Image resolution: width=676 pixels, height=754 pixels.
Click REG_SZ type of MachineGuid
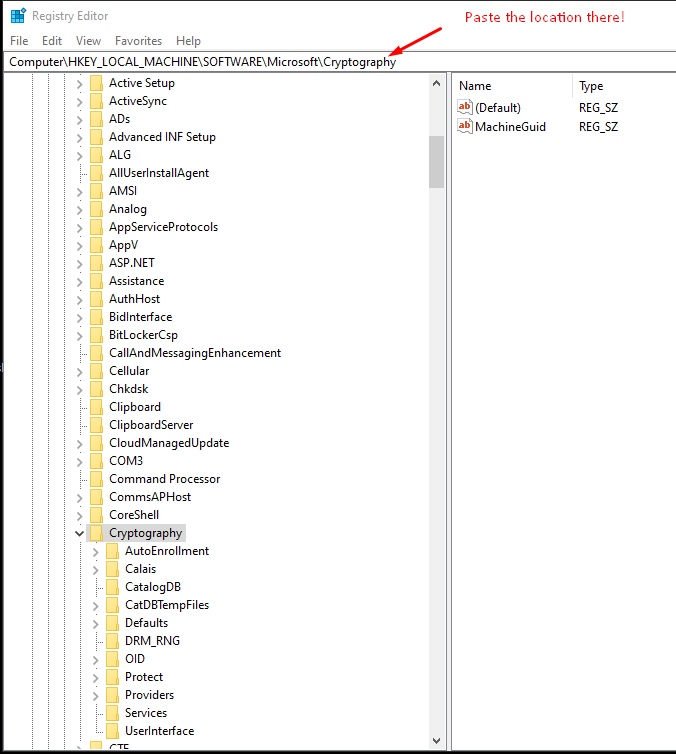(x=598, y=126)
